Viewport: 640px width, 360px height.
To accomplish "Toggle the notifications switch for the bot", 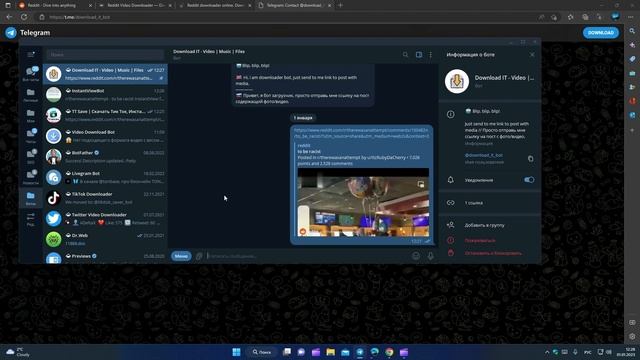I will (x=529, y=180).
